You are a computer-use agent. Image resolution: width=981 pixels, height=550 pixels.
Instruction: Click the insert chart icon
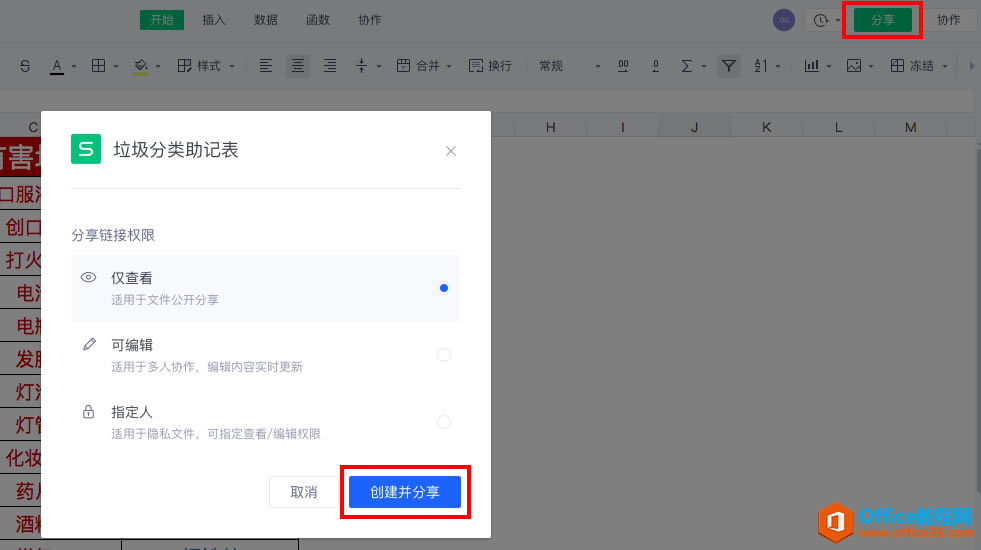812,66
